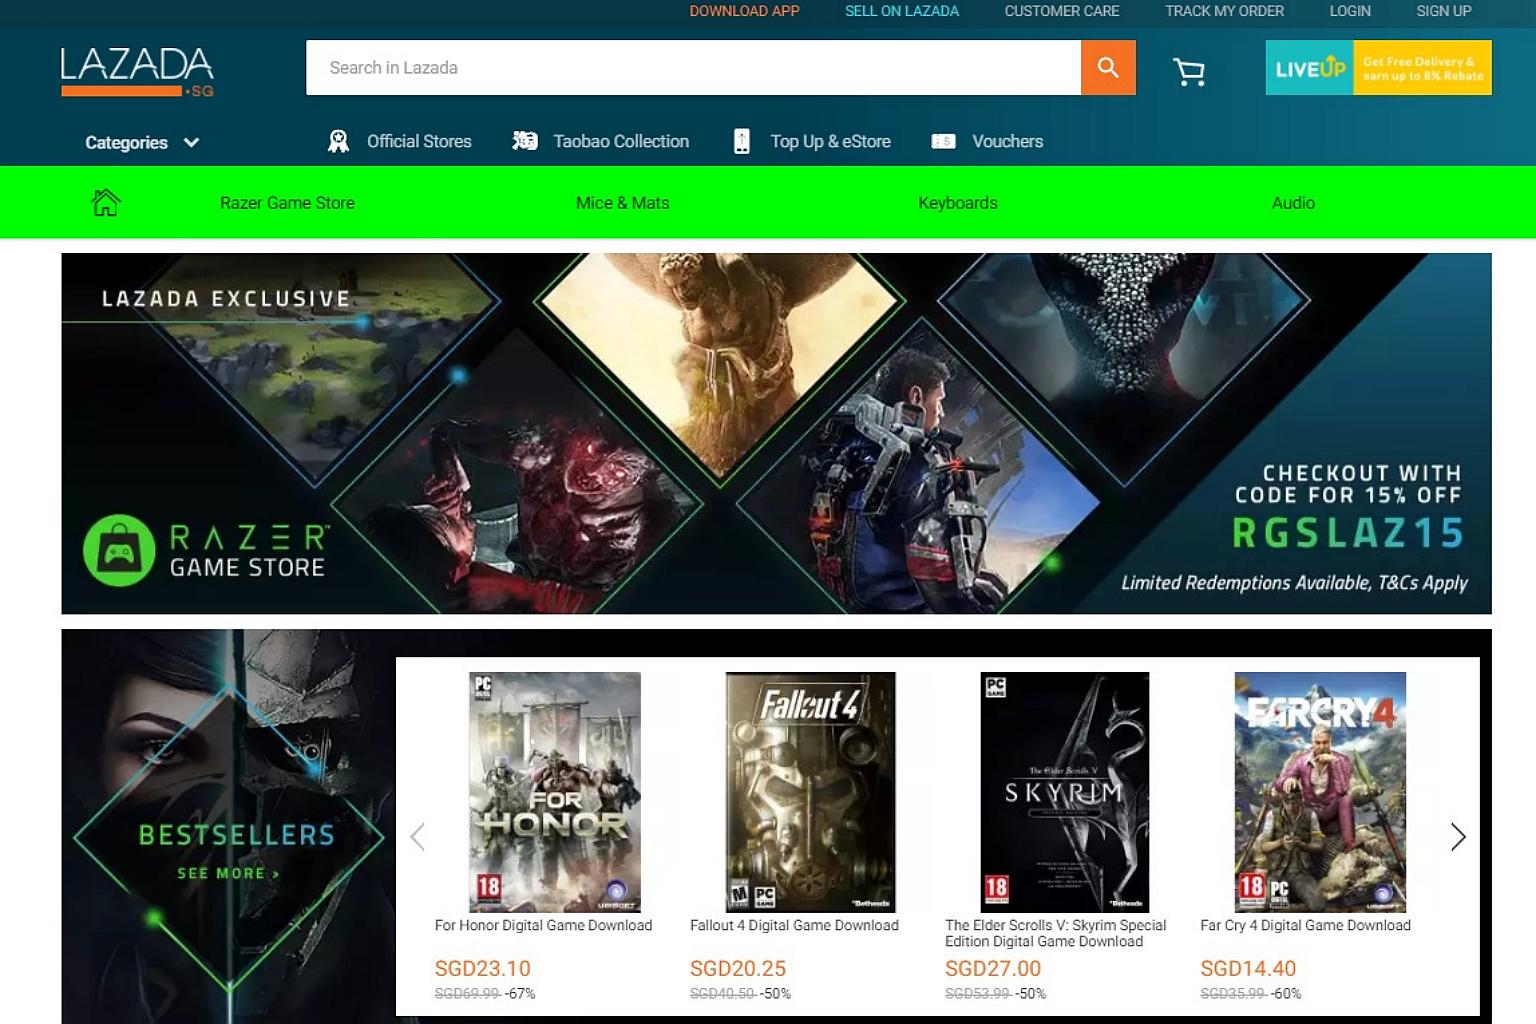This screenshot has height=1024, width=1536.
Task: Click the Official Stores ribbon icon
Action: pos(339,142)
